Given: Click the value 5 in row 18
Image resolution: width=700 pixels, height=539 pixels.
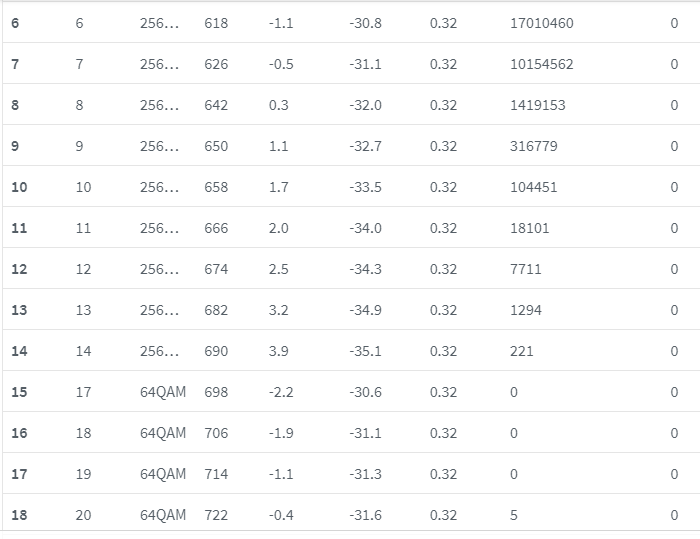Looking at the screenshot, I should (x=514, y=515).
